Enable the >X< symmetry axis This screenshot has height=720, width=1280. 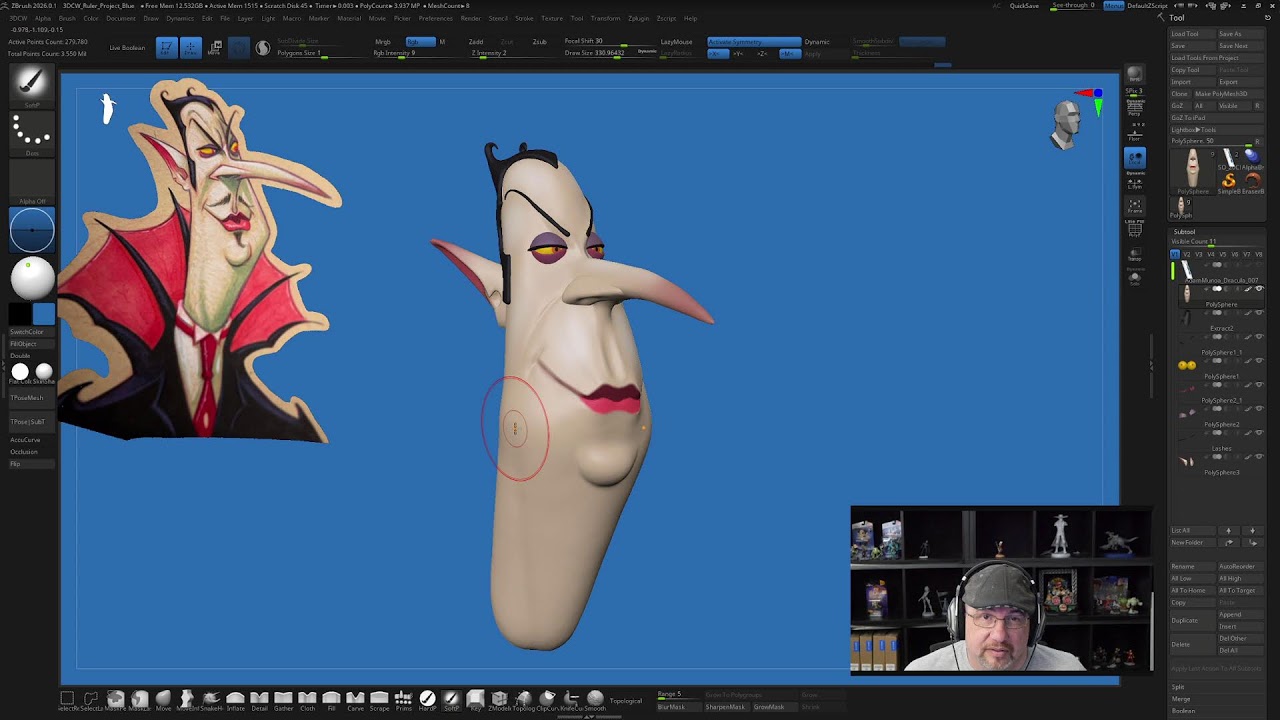[718, 53]
